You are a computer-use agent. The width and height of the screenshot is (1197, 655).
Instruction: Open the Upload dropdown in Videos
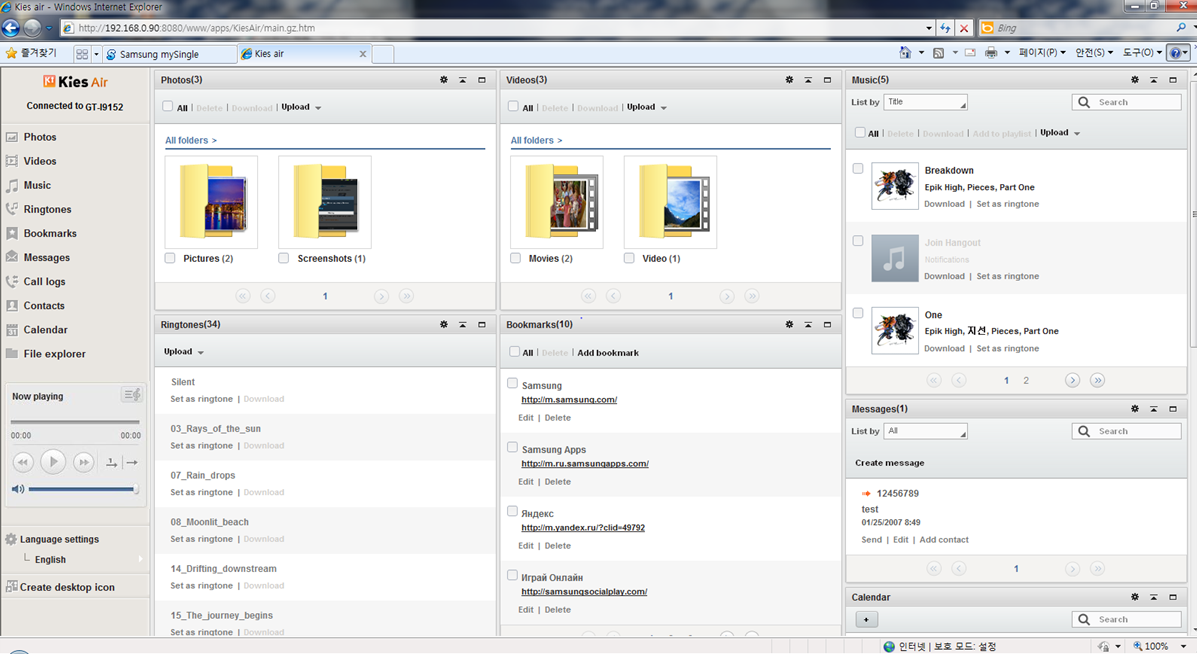tap(647, 108)
